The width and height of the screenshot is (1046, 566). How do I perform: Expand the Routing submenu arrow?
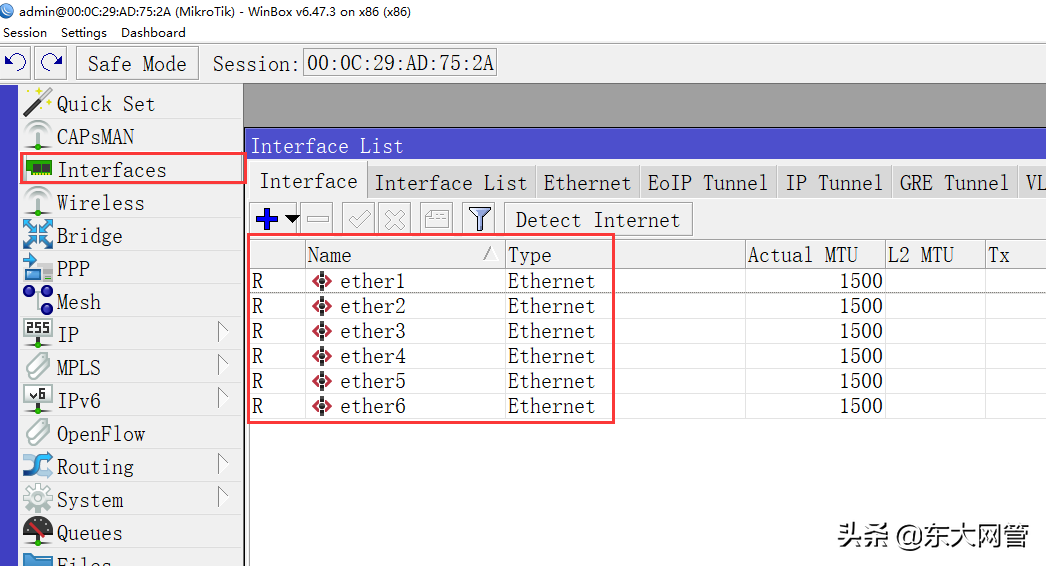(x=223, y=464)
